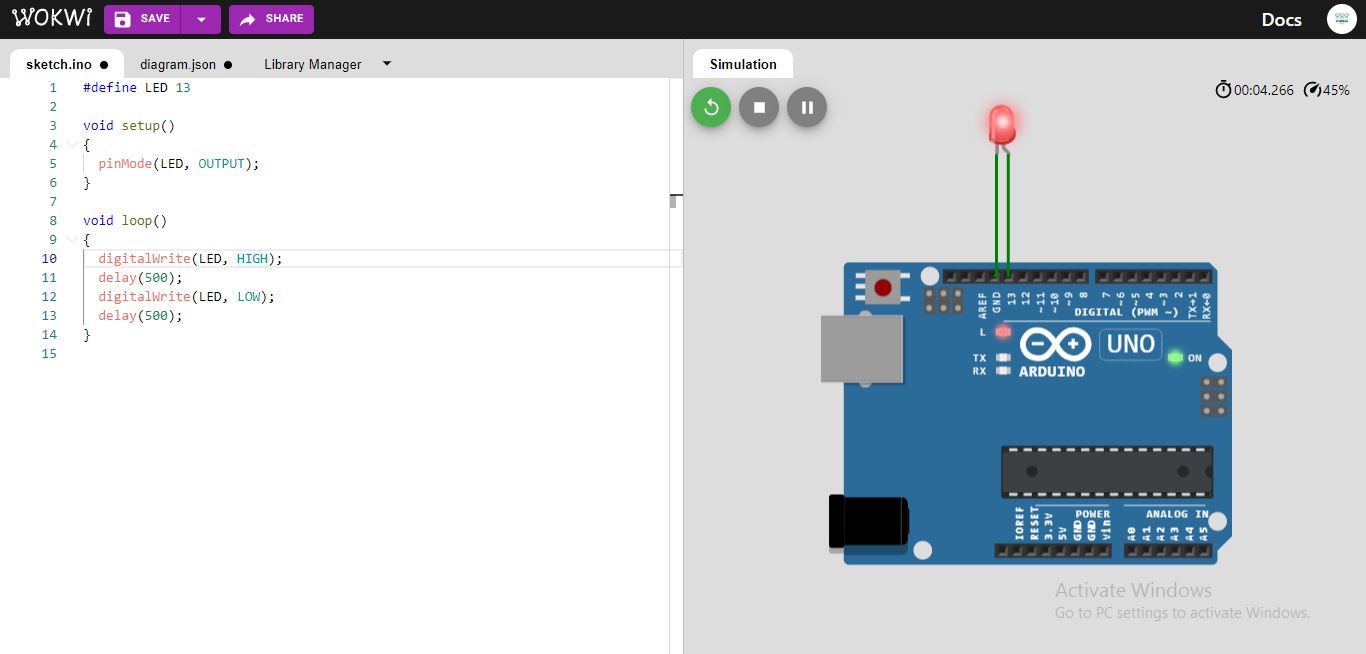Click the digitalWrite(LED, LOW) line
The image size is (1366, 654).
tap(187, 297)
